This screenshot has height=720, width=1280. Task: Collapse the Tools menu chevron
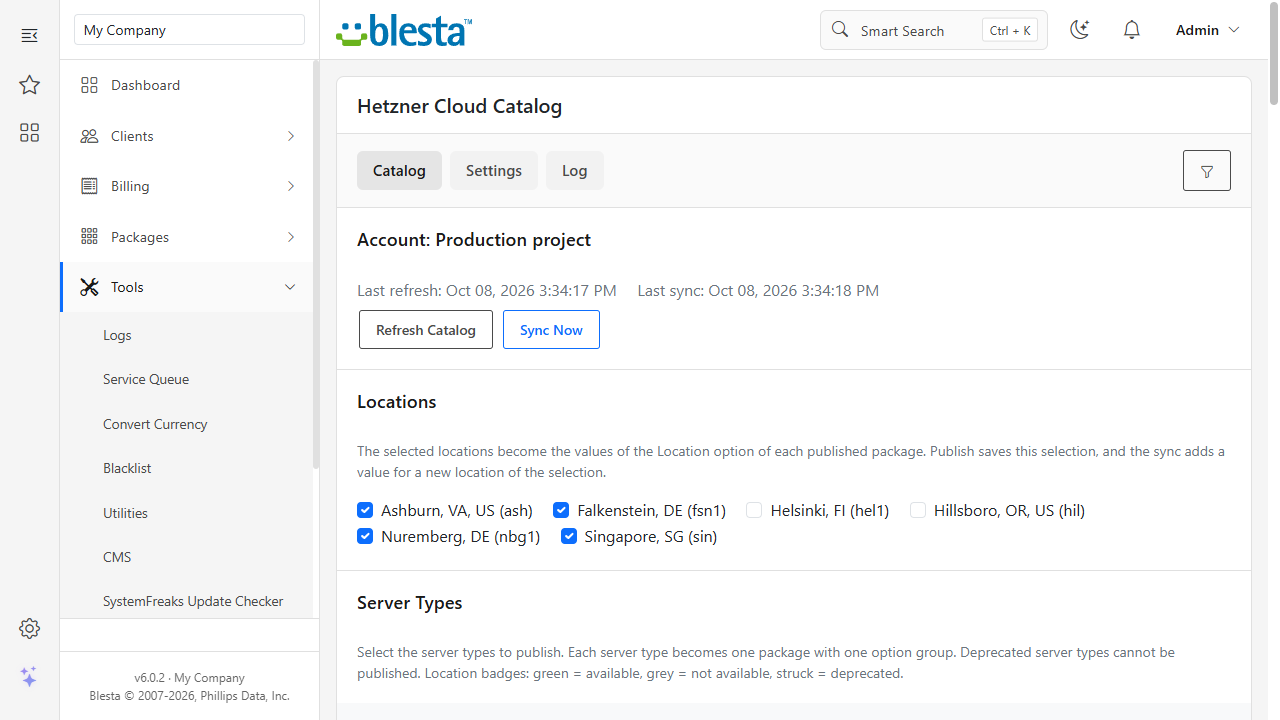coord(290,287)
